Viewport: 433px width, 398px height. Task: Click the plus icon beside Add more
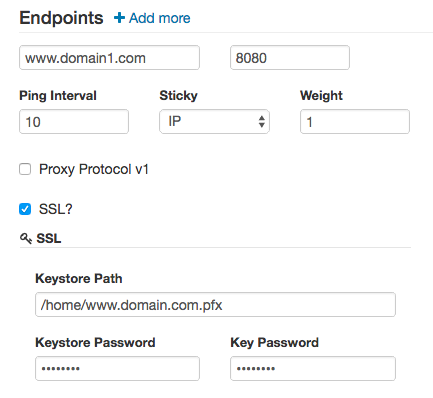click(119, 18)
